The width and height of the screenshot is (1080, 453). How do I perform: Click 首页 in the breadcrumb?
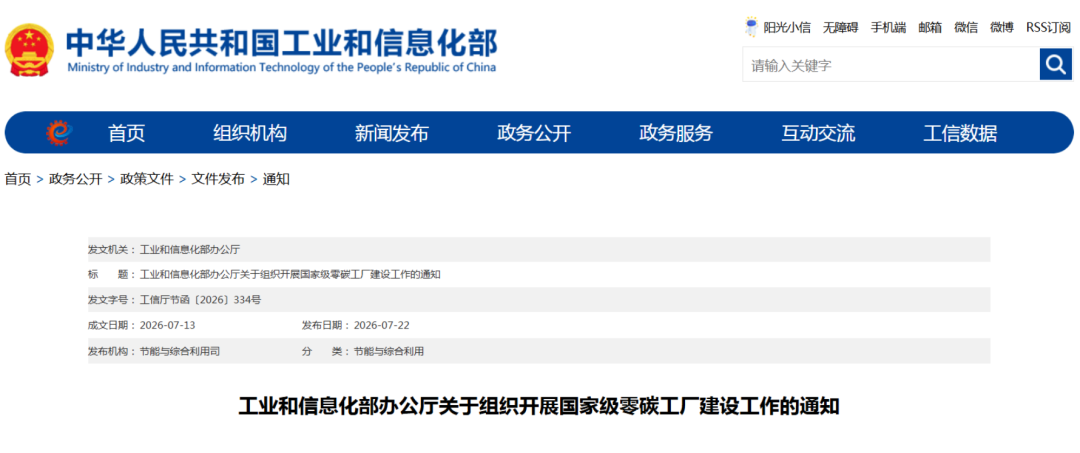[18, 179]
